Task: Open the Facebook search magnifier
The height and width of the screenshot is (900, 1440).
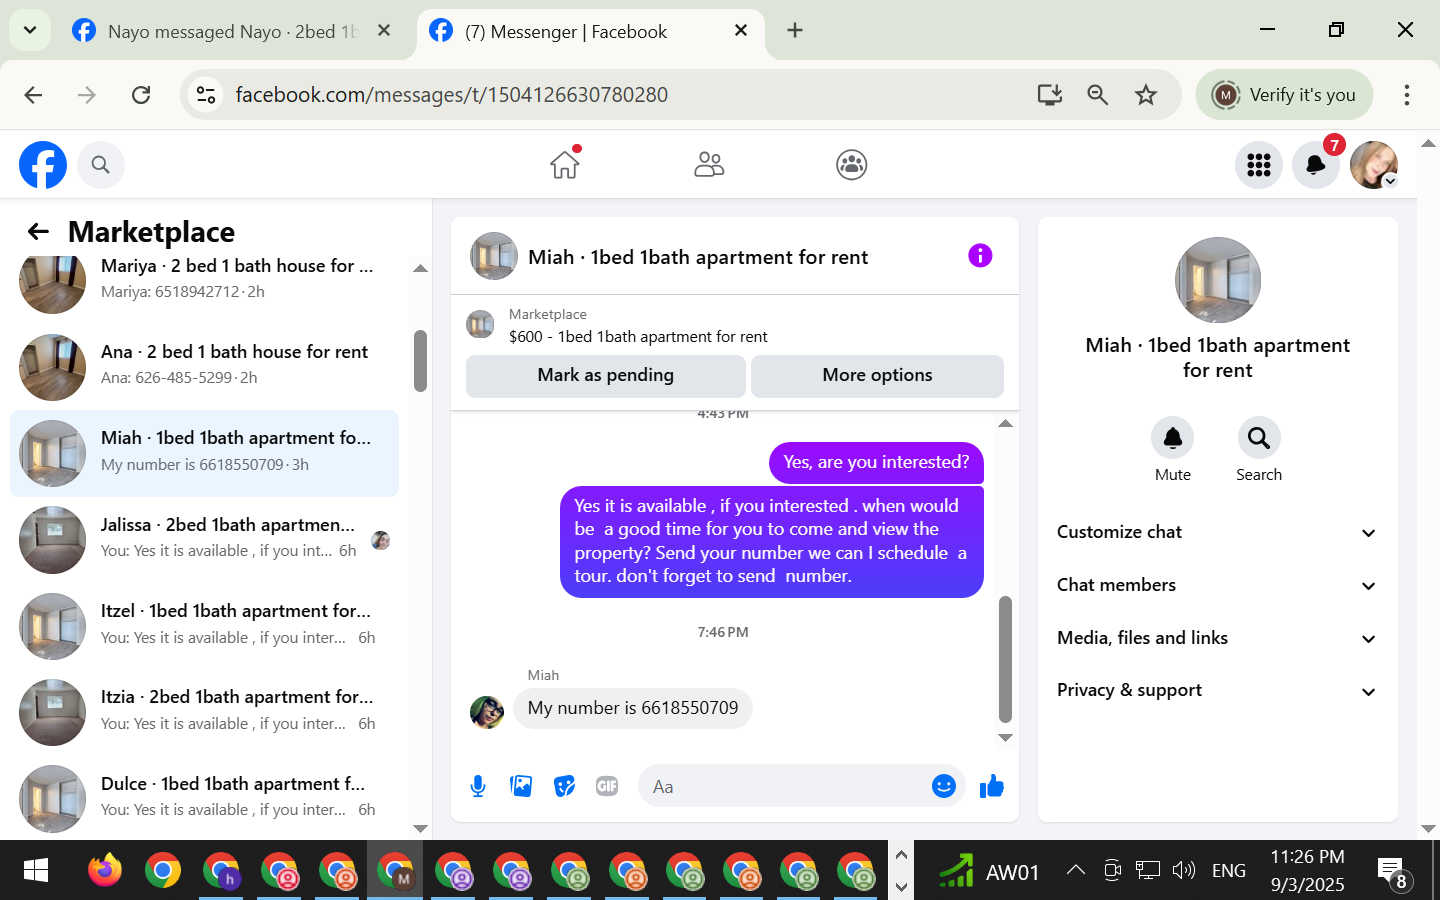Action: [x=101, y=165]
